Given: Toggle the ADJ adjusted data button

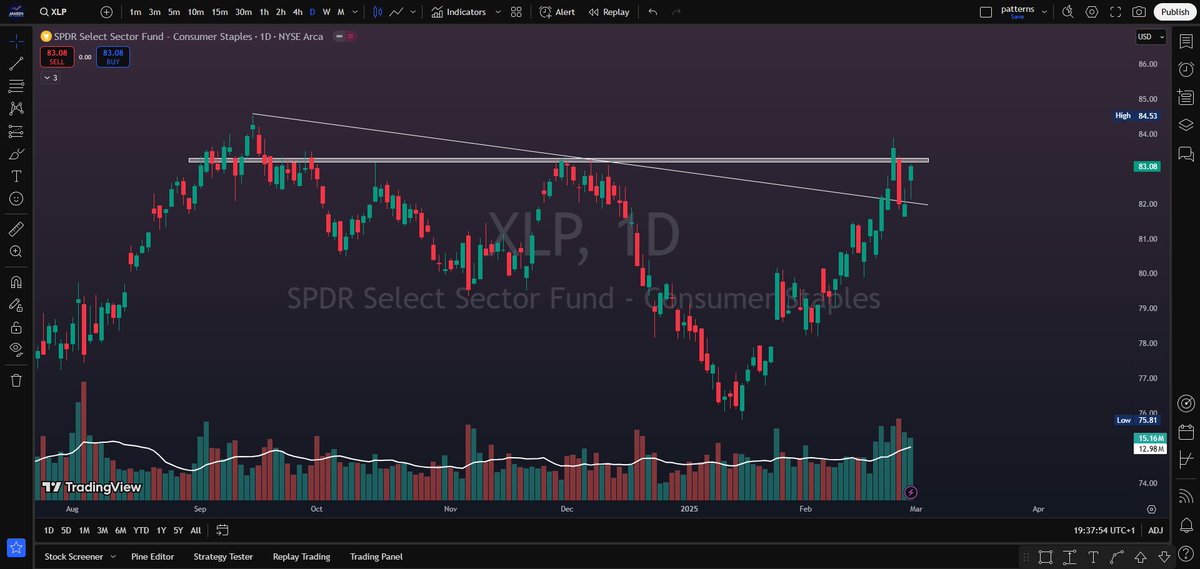Looking at the screenshot, I should click(1155, 530).
